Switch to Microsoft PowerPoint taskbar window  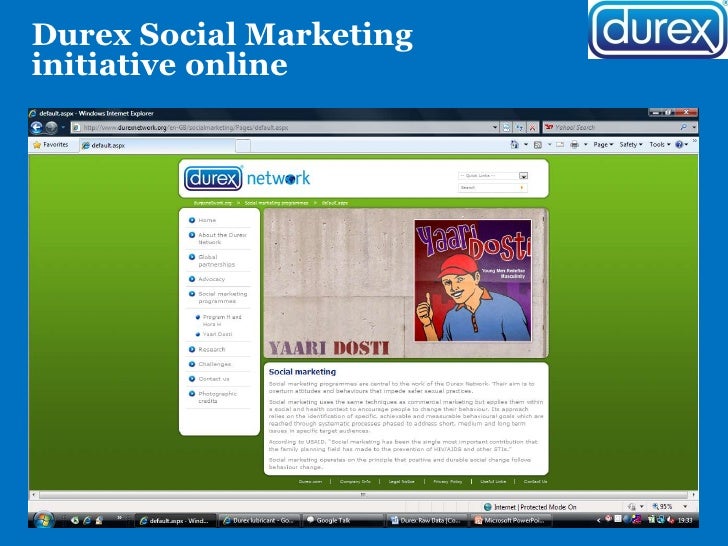pos(510,520)
